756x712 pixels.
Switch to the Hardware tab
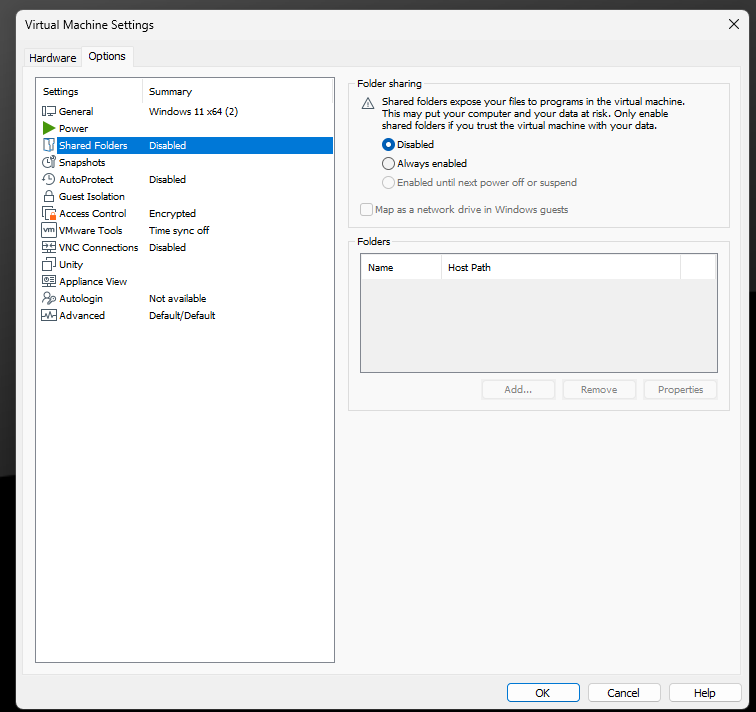coord(52,58)
